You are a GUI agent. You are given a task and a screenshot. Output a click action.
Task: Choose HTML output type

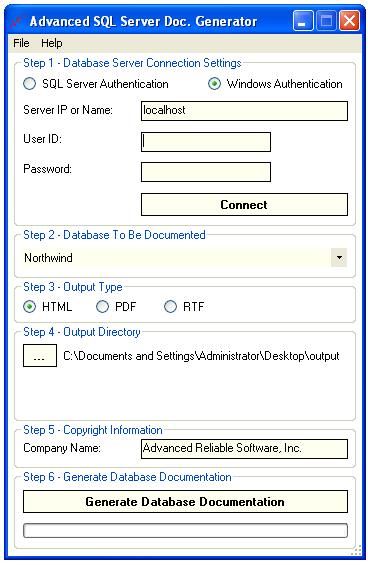30,307
